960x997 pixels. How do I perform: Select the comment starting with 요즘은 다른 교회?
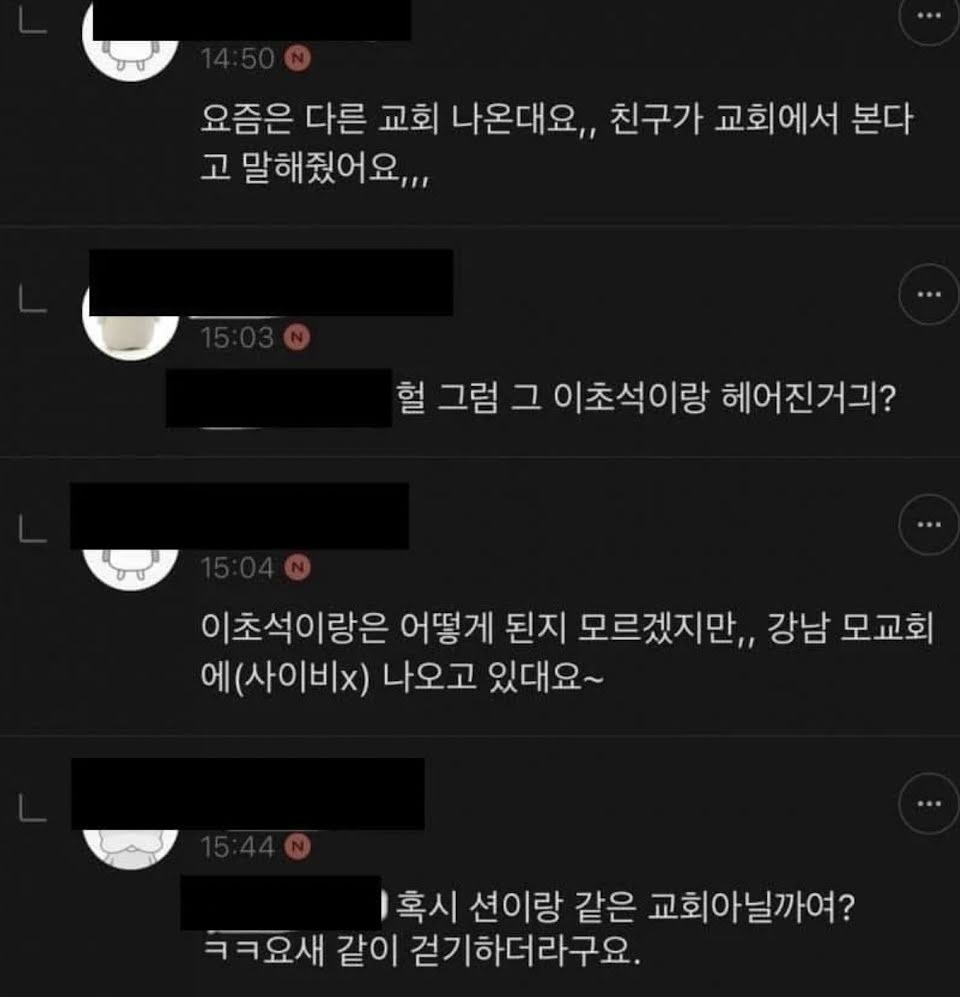[x=557, y=144]
